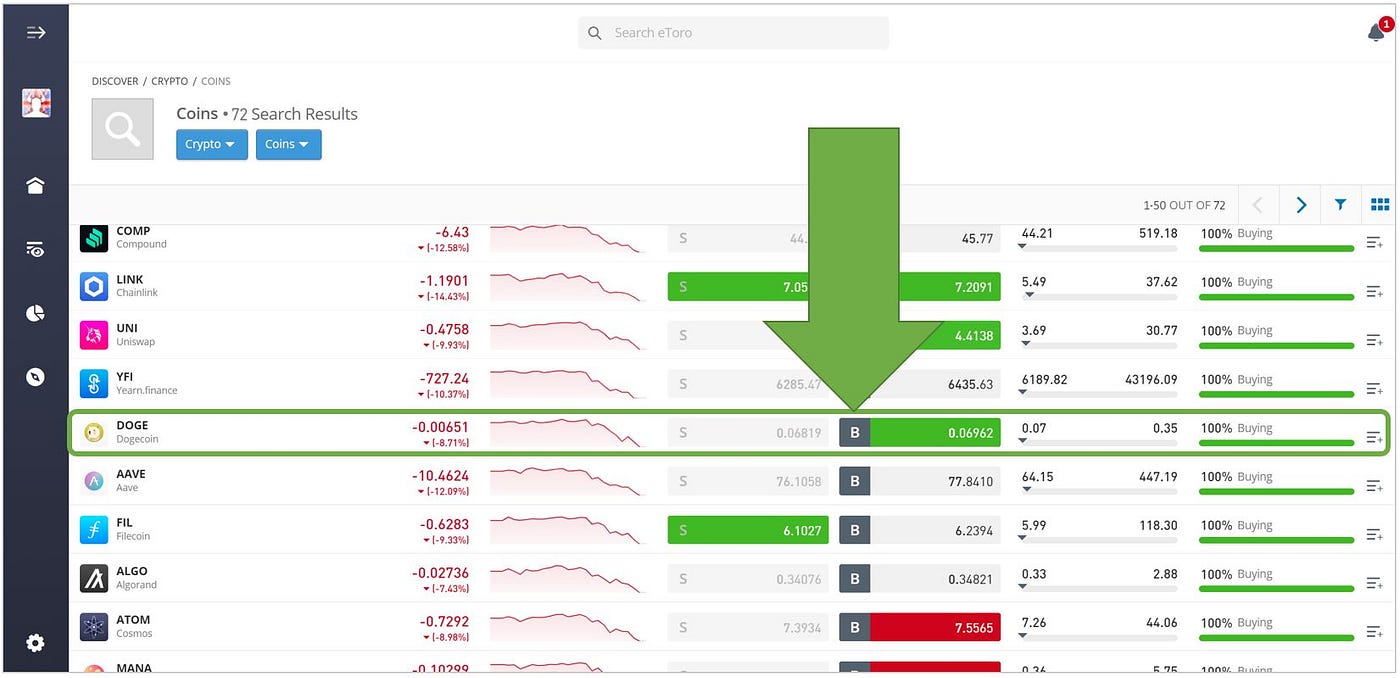Open notifications bell icon
Viewport: 1400px width, 678px height.
(x=1377, y=32)
